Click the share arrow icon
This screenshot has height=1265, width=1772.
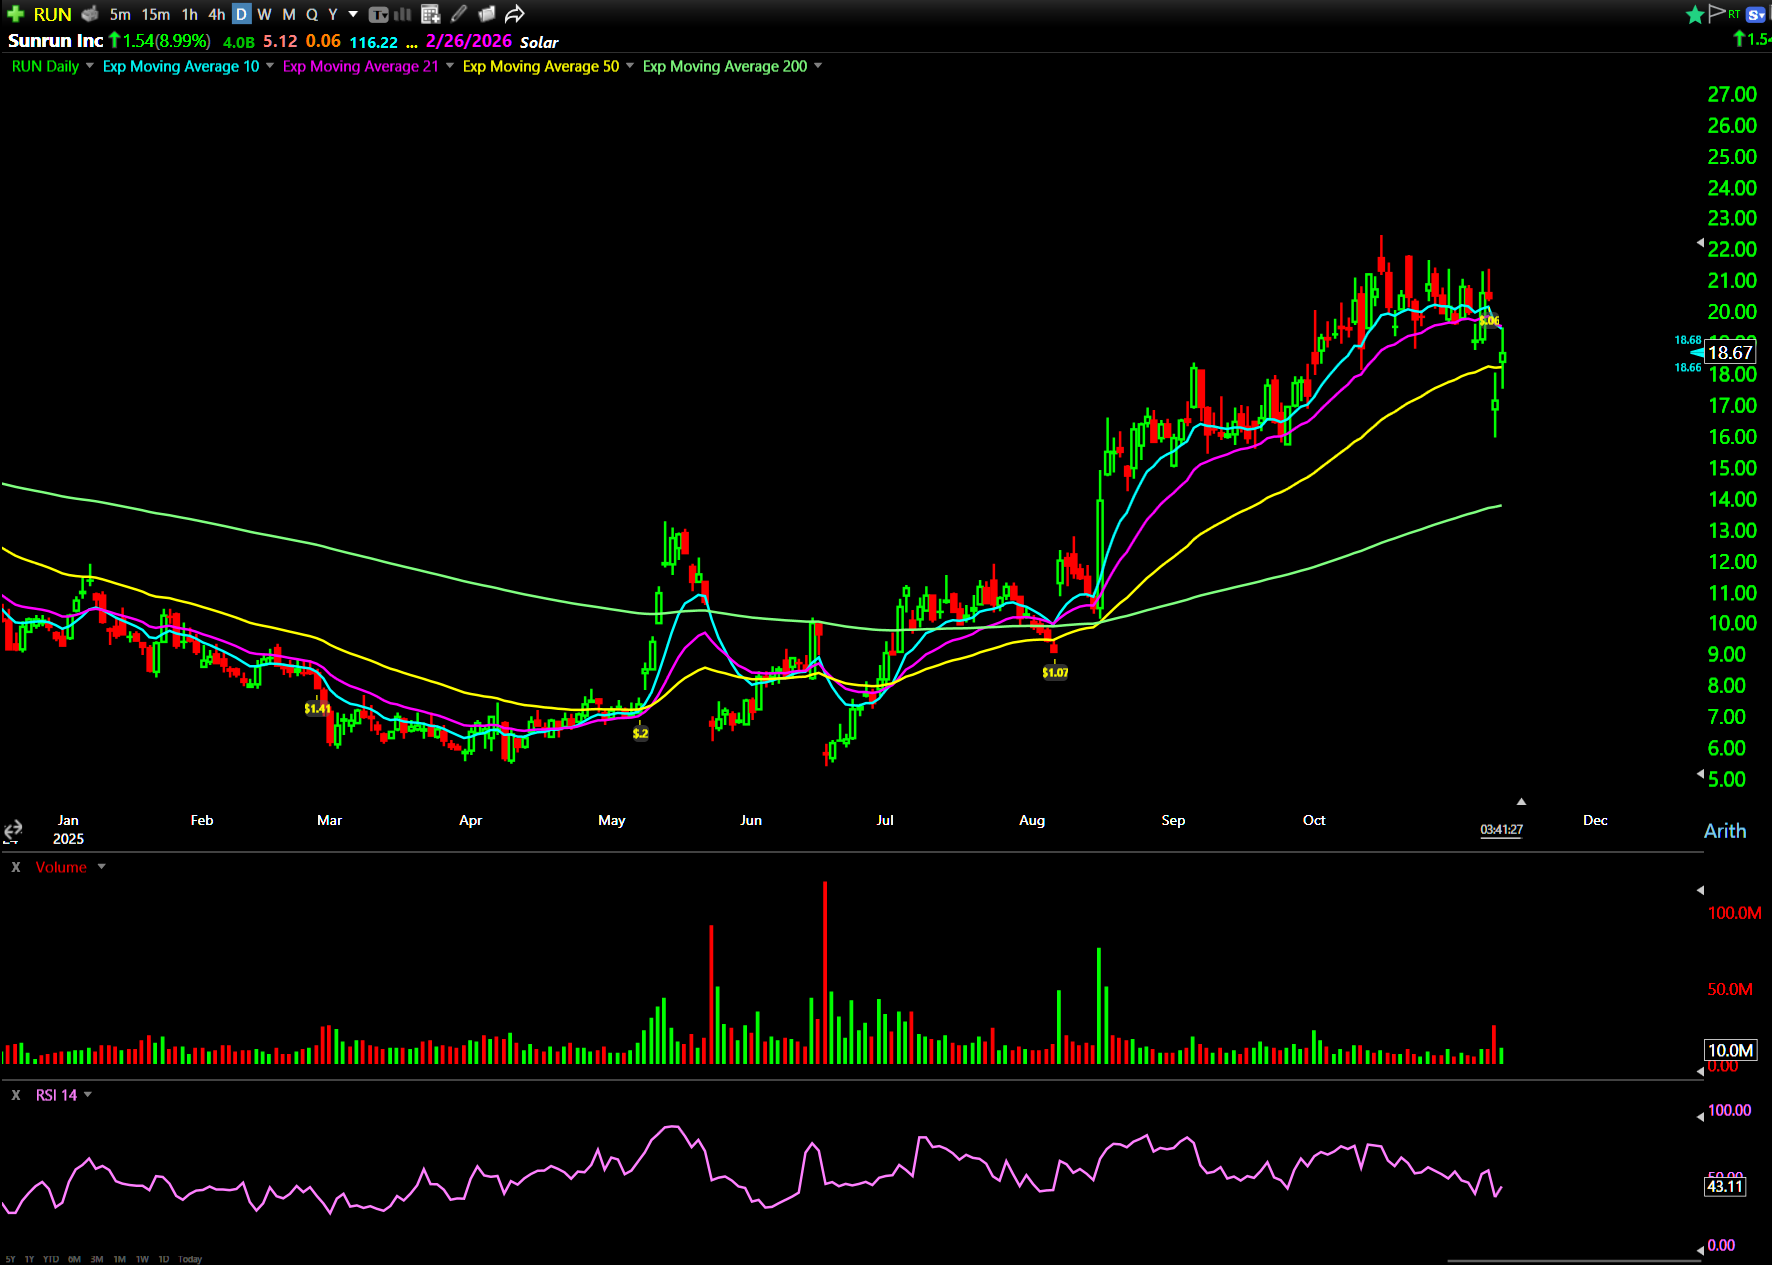coord(514,14)
